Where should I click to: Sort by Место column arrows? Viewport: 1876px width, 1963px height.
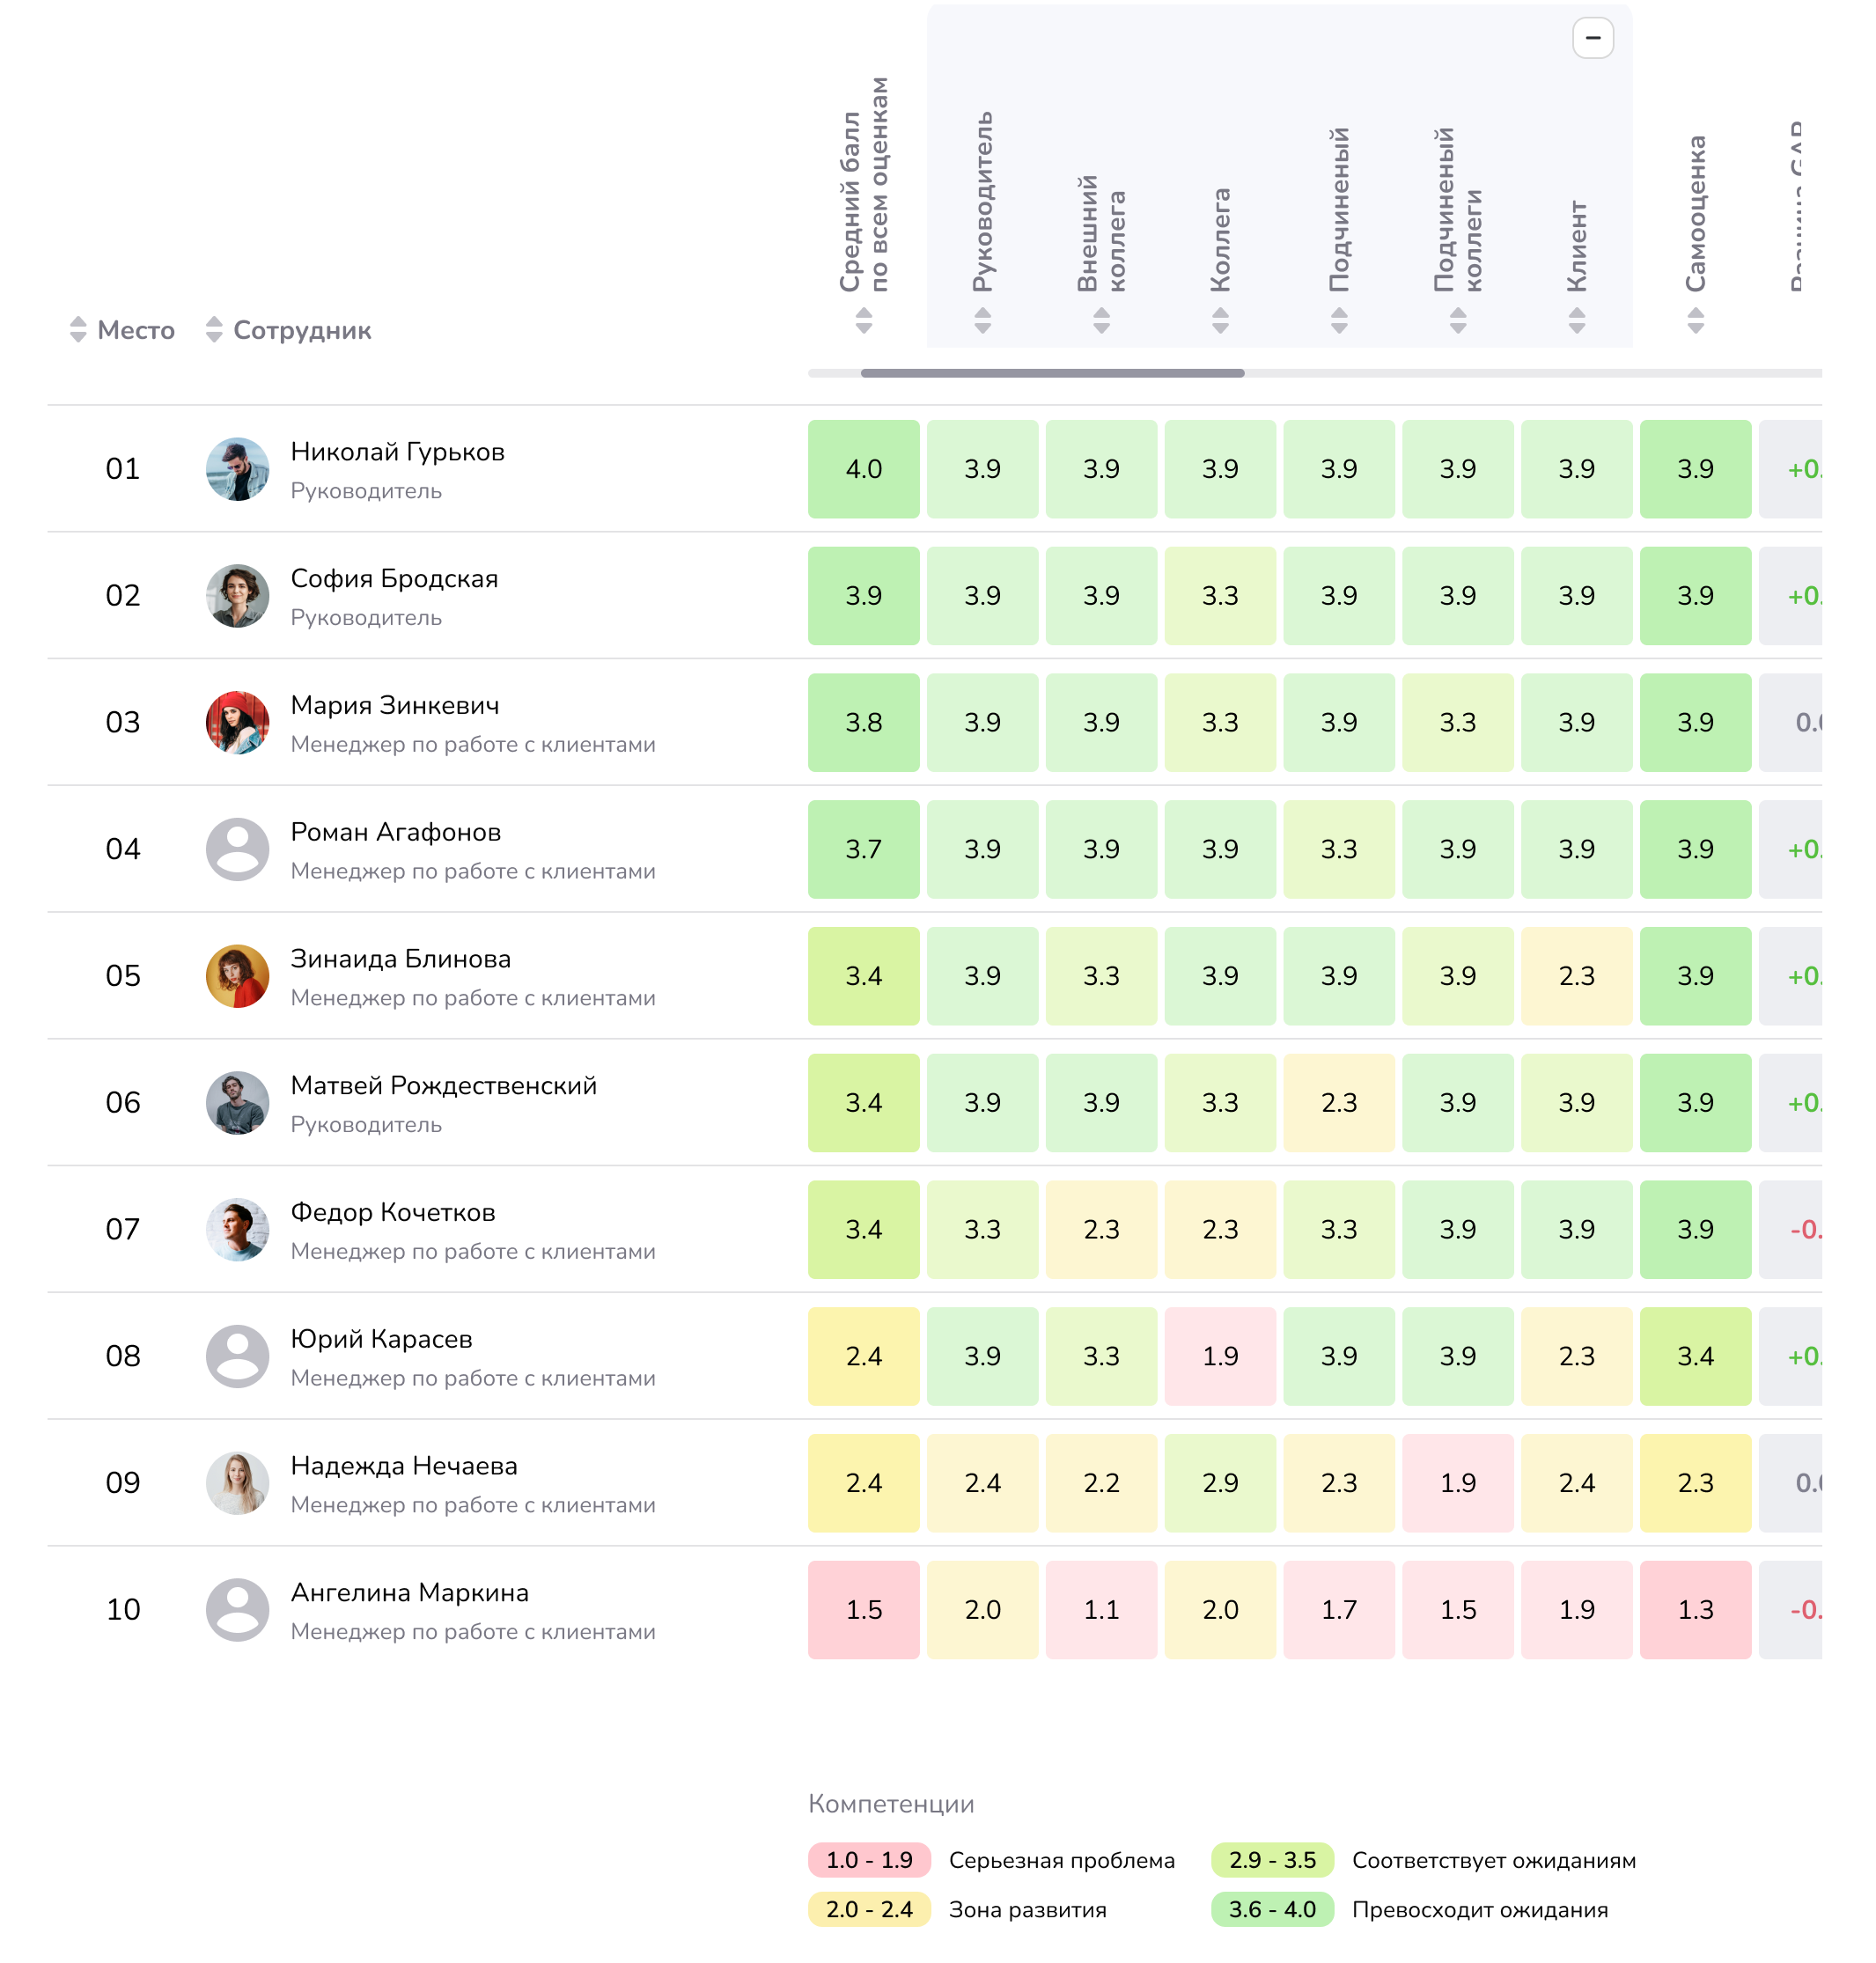click(78, 330)
